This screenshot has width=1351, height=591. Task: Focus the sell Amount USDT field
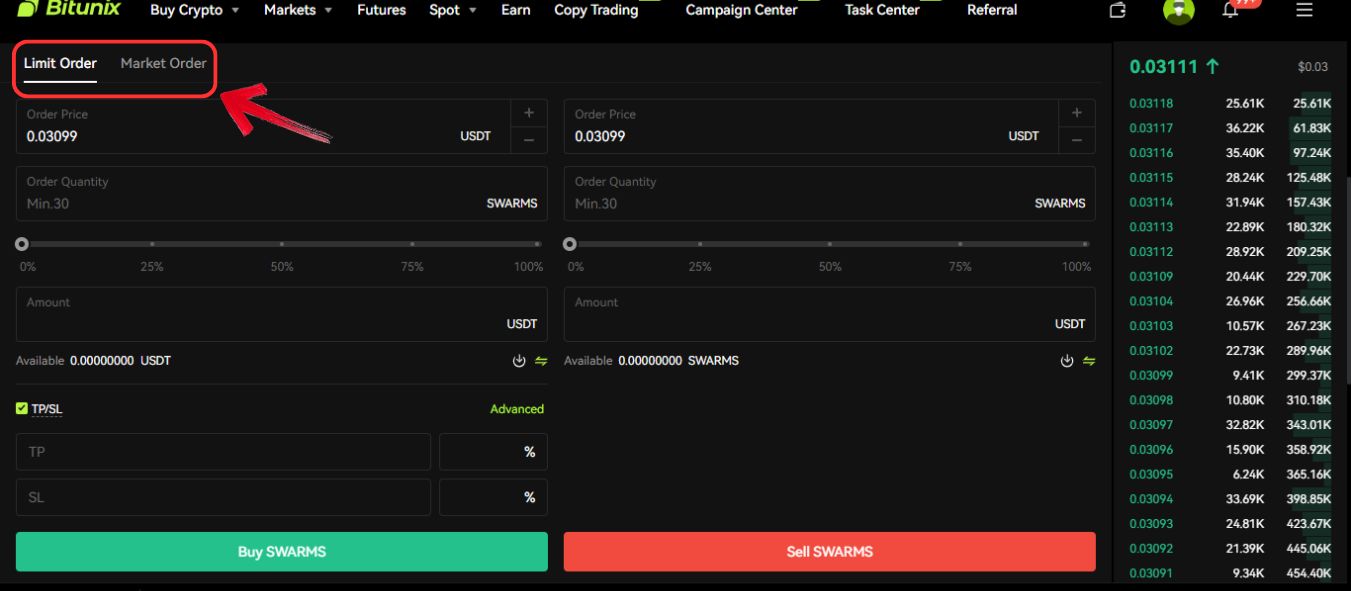pyautogui.click(x=830, y=315)
